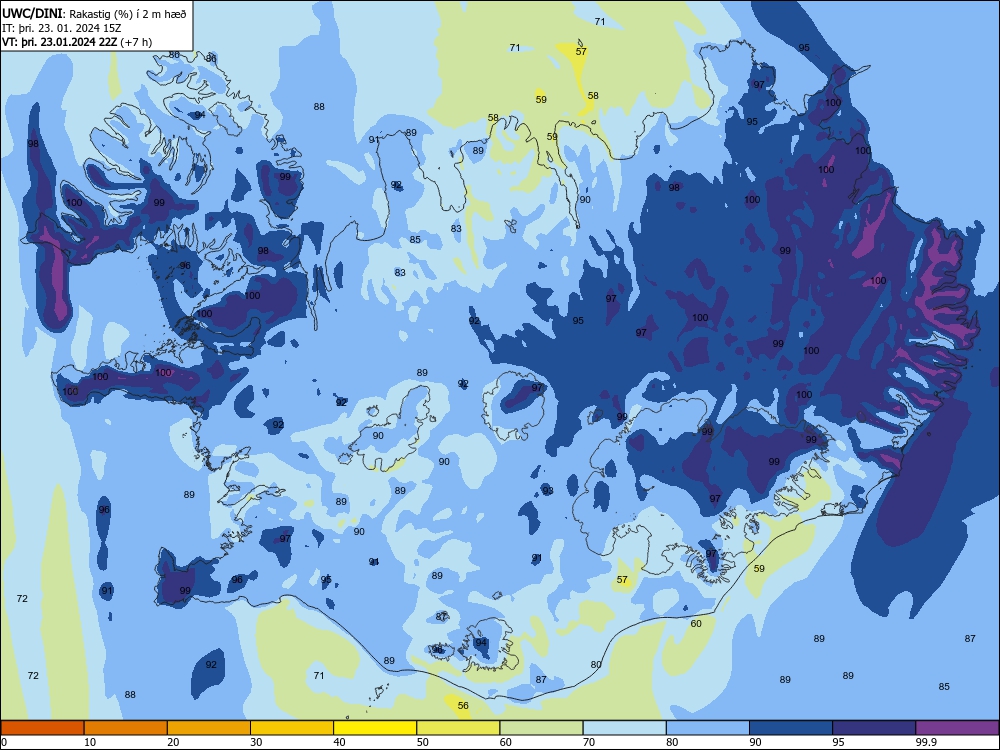Click the 60 value on the map's southeast coast
This screenshot has width=1000, height=750.
tap(696, 623)
